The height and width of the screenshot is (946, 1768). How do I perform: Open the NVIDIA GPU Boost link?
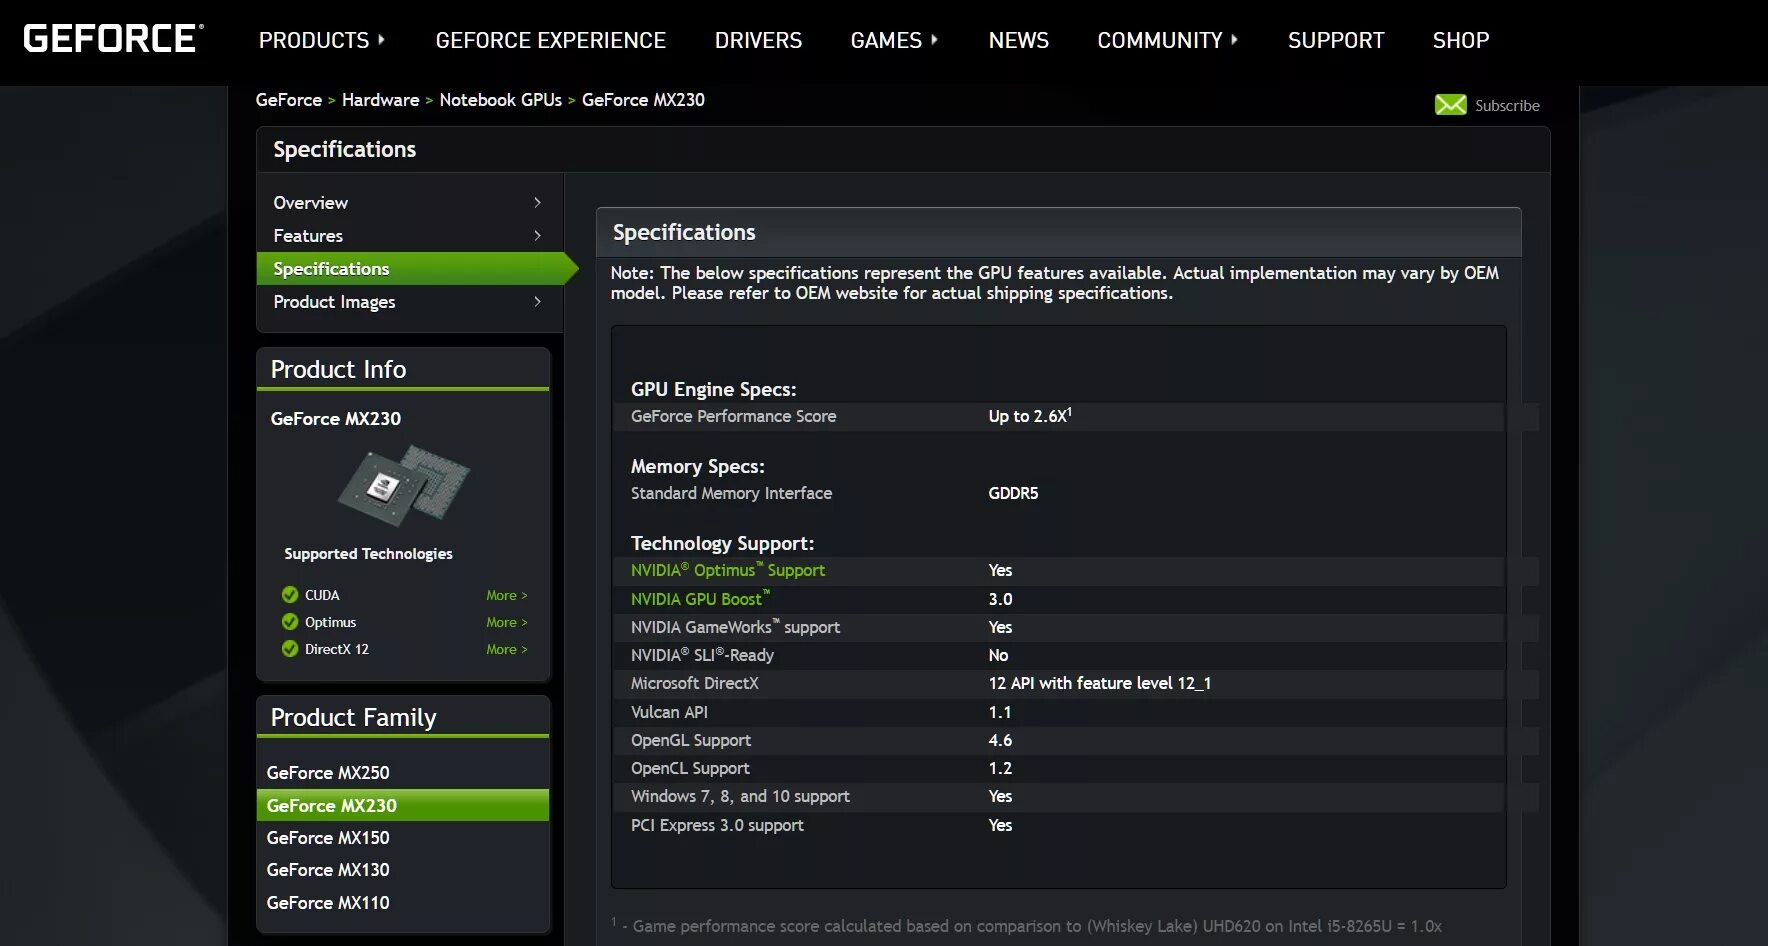[x=700, y=599]
